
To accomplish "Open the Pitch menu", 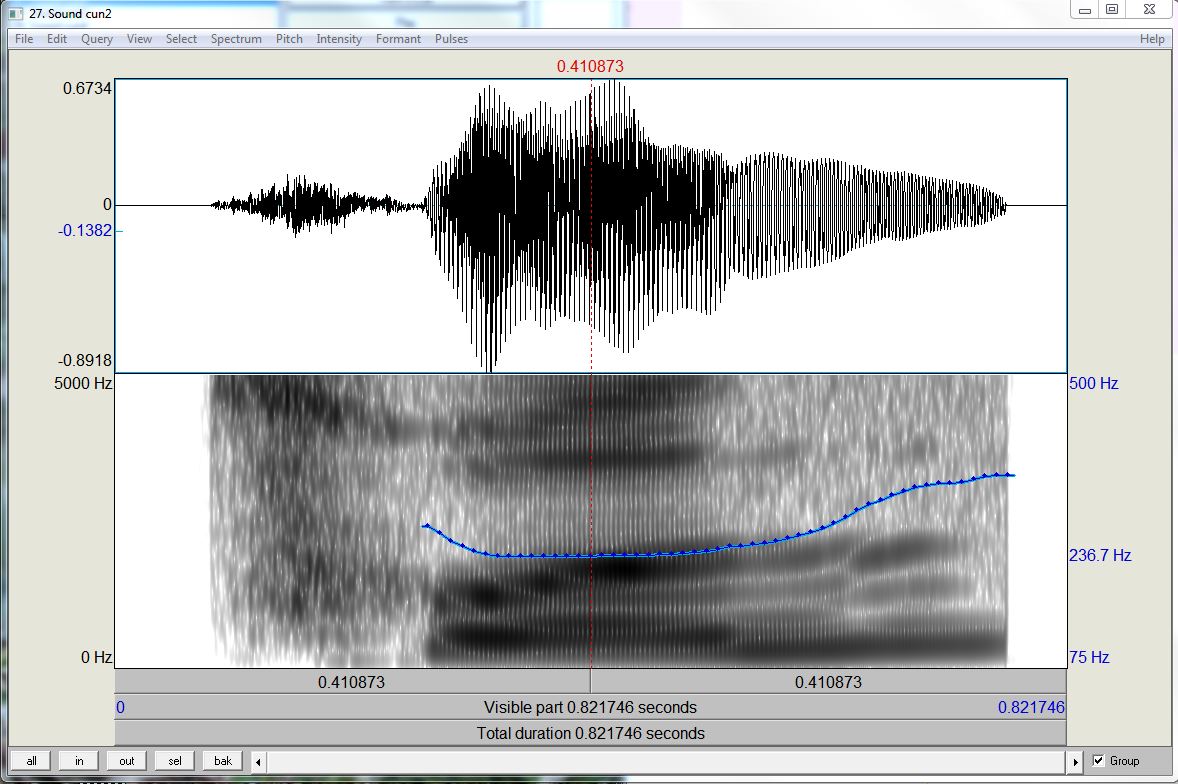I will [x=289, y=39].
